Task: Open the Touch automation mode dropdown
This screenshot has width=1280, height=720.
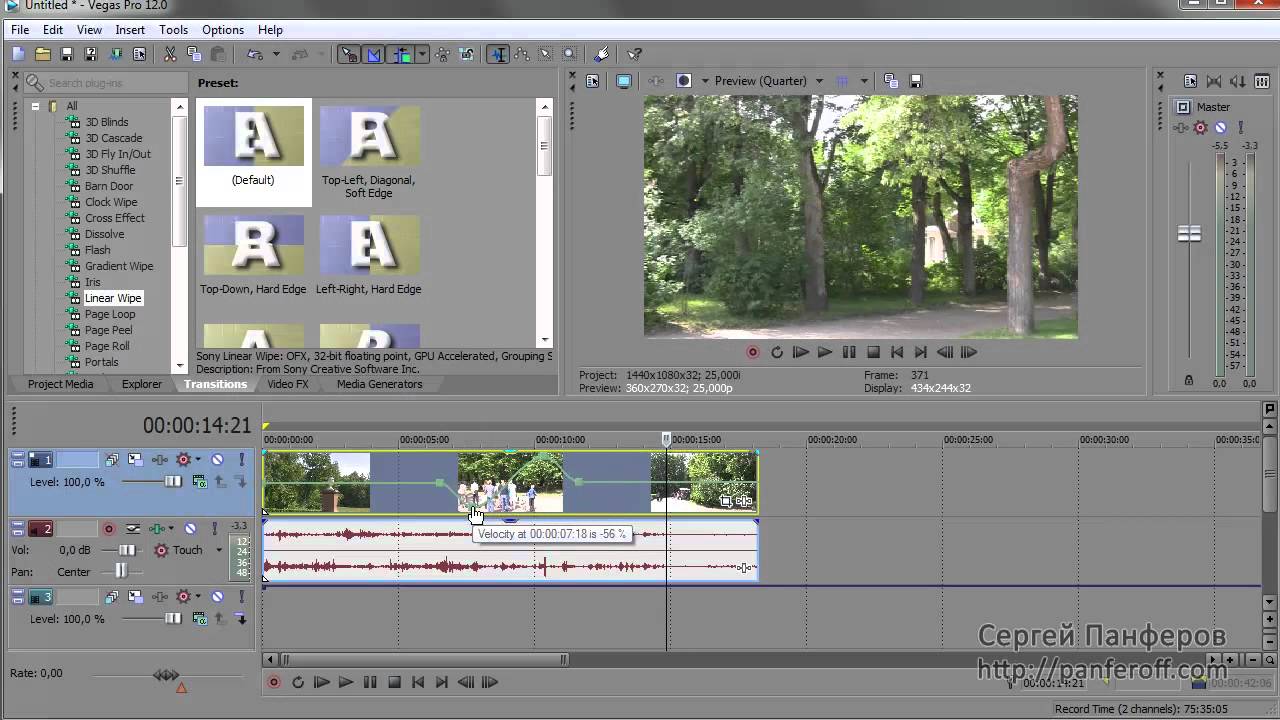Action: click(x=219, y=550)
